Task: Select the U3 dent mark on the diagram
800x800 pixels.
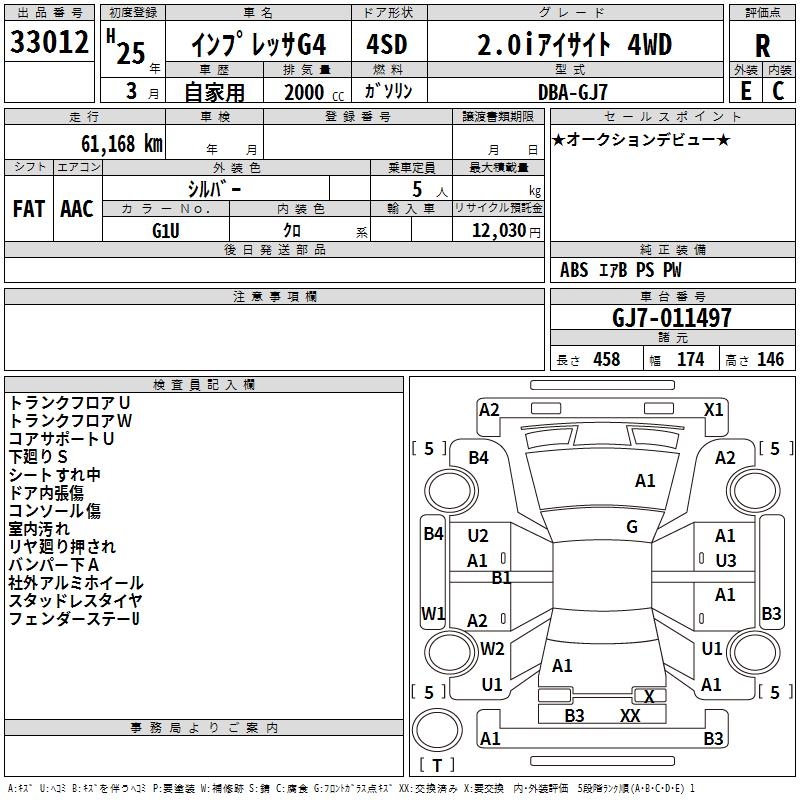Action: click(x=725, y=560)
